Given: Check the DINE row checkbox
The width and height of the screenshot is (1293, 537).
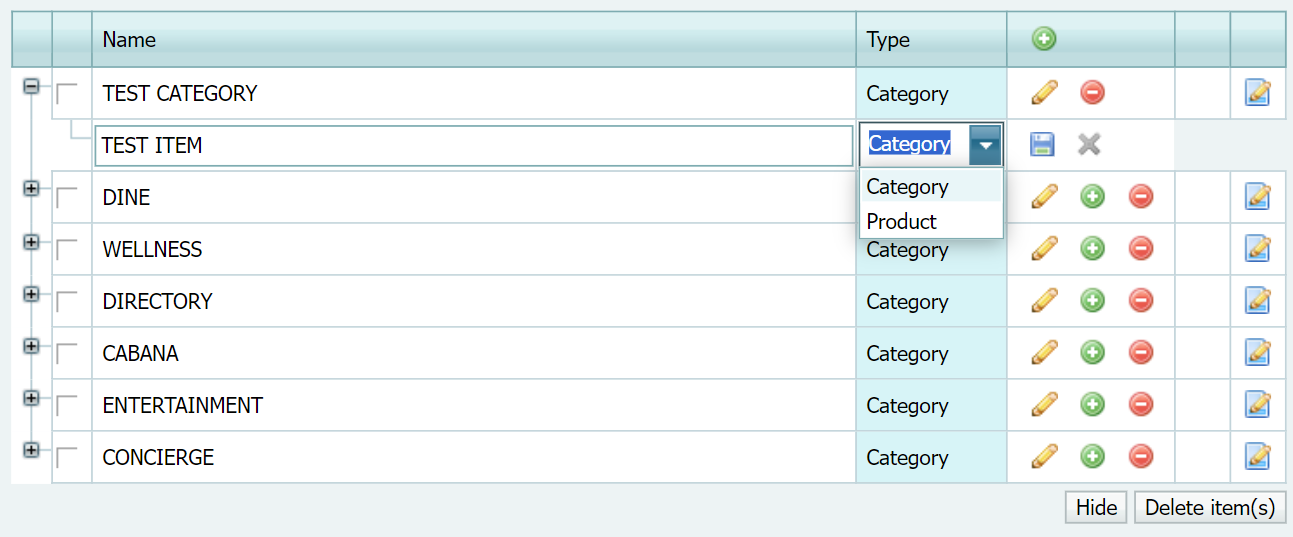Looking at the screenshot, I should coord(67,198).
